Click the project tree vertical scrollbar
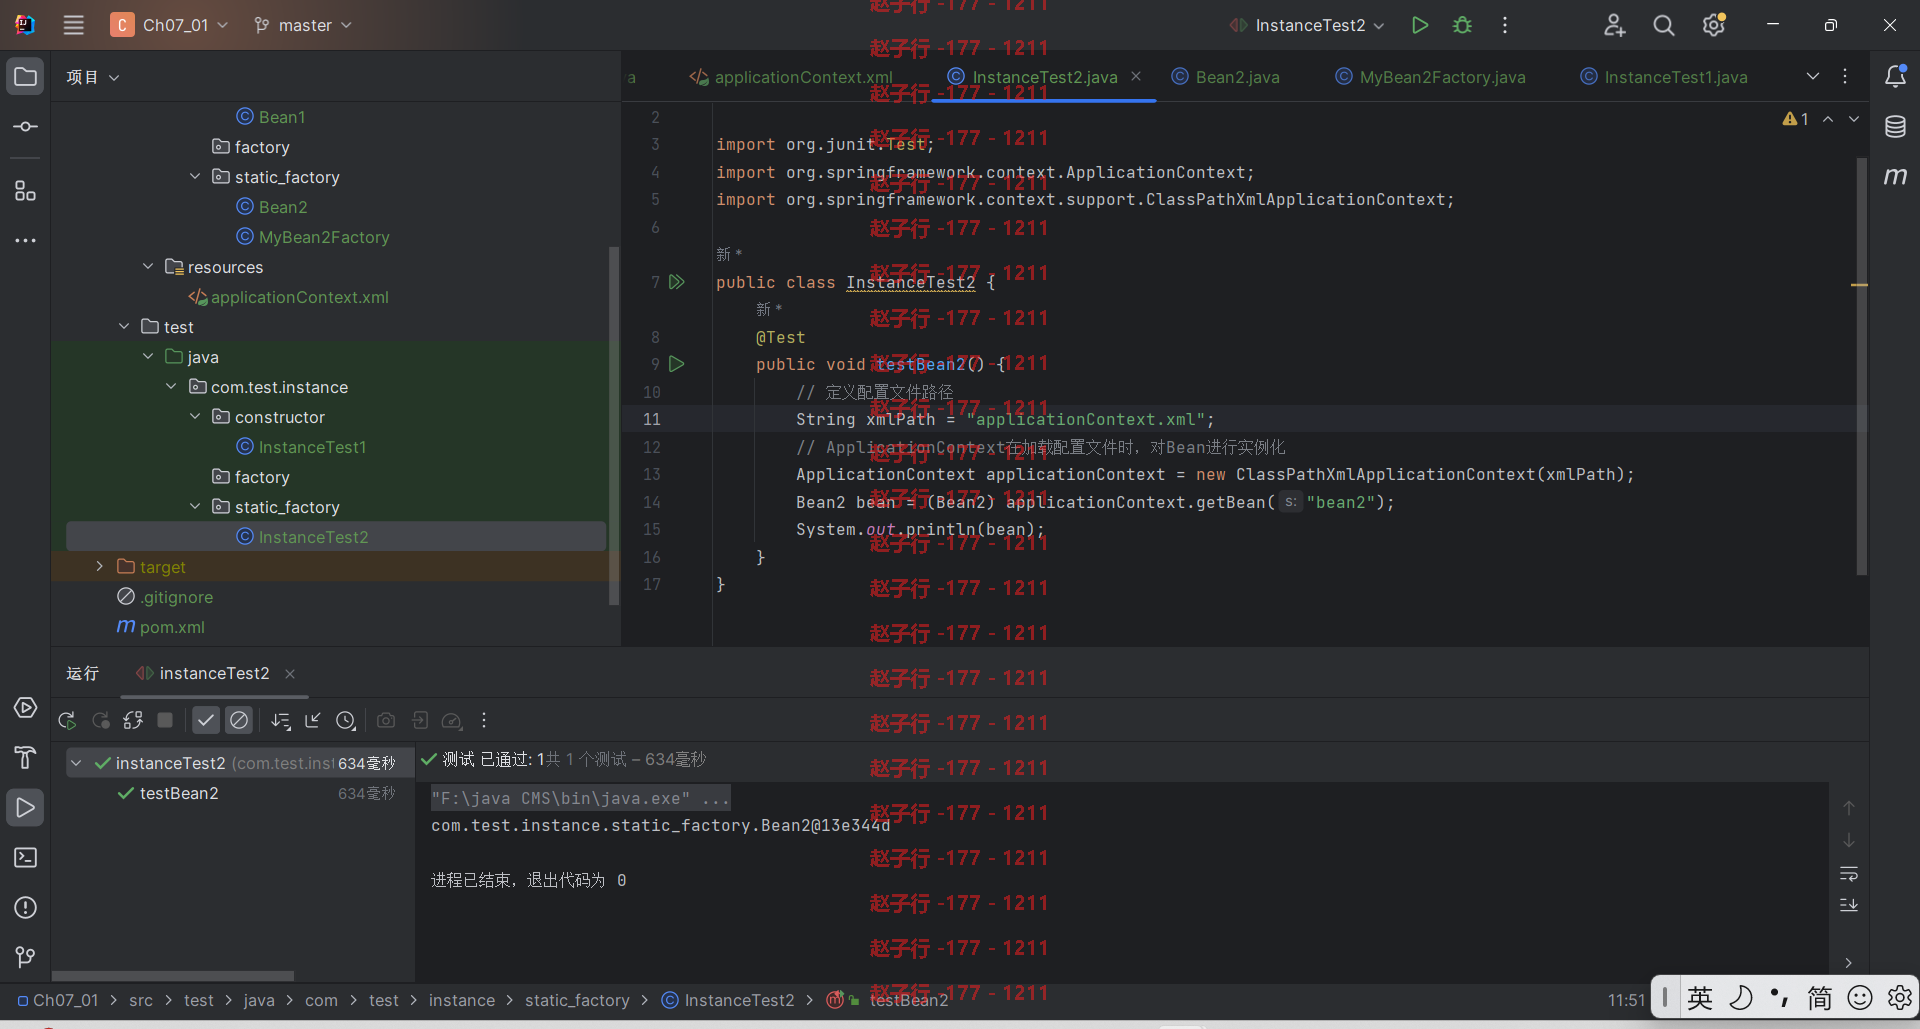This screenshot has width=1920, height=1029. (x=614, y=424)
